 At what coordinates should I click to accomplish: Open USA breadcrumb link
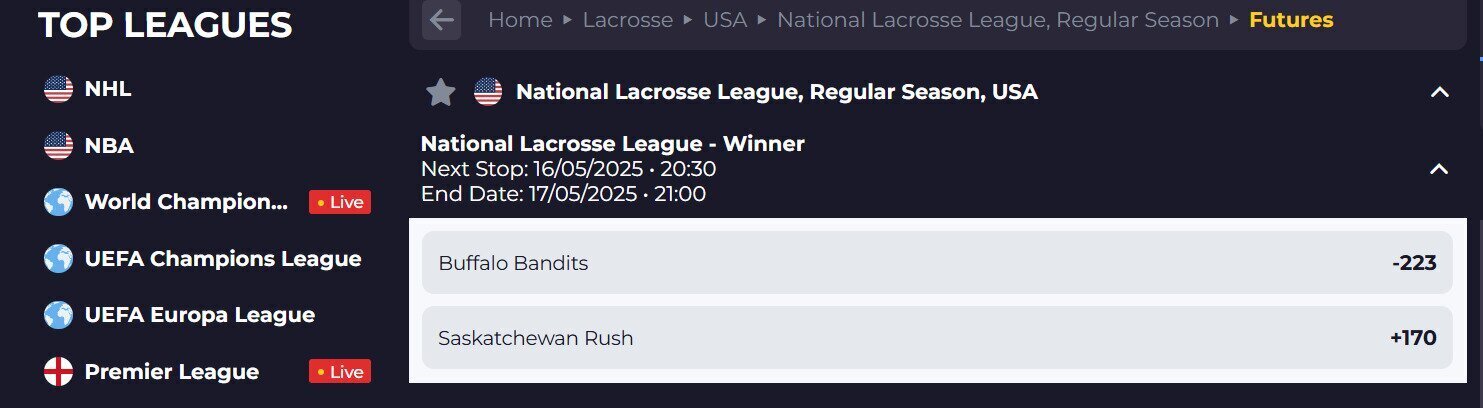point(725,20)
